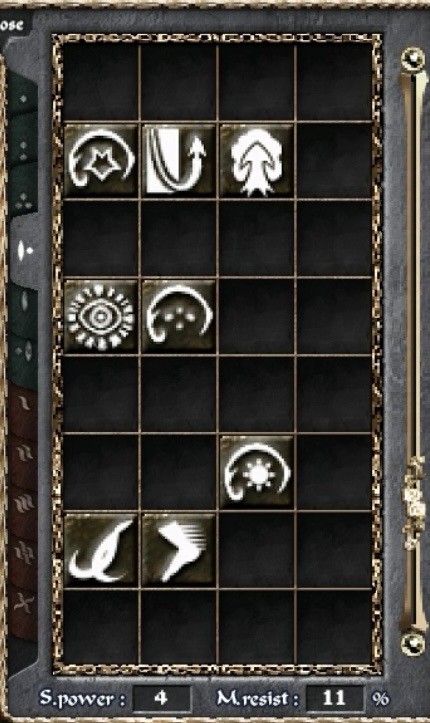Select the star-under-arc spell icon
This screenshot has width=430, height=723.
coord(101,160)
